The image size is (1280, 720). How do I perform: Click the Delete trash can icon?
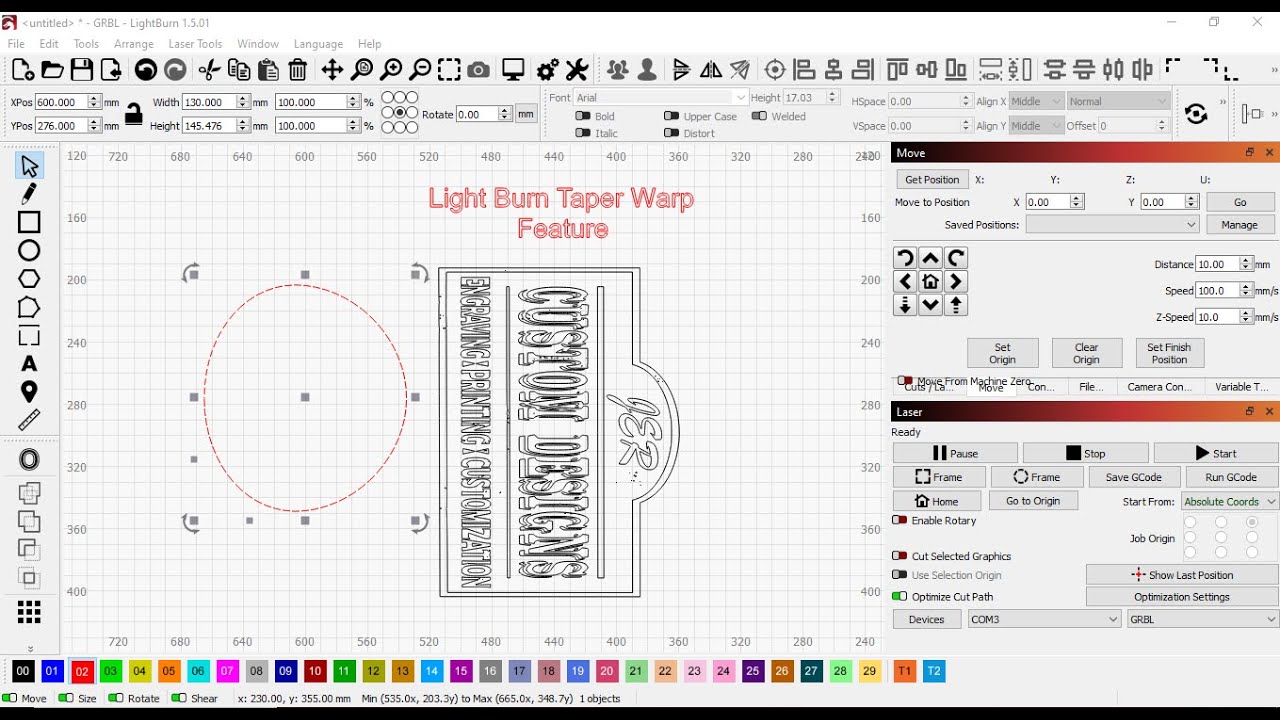point(298,69)
